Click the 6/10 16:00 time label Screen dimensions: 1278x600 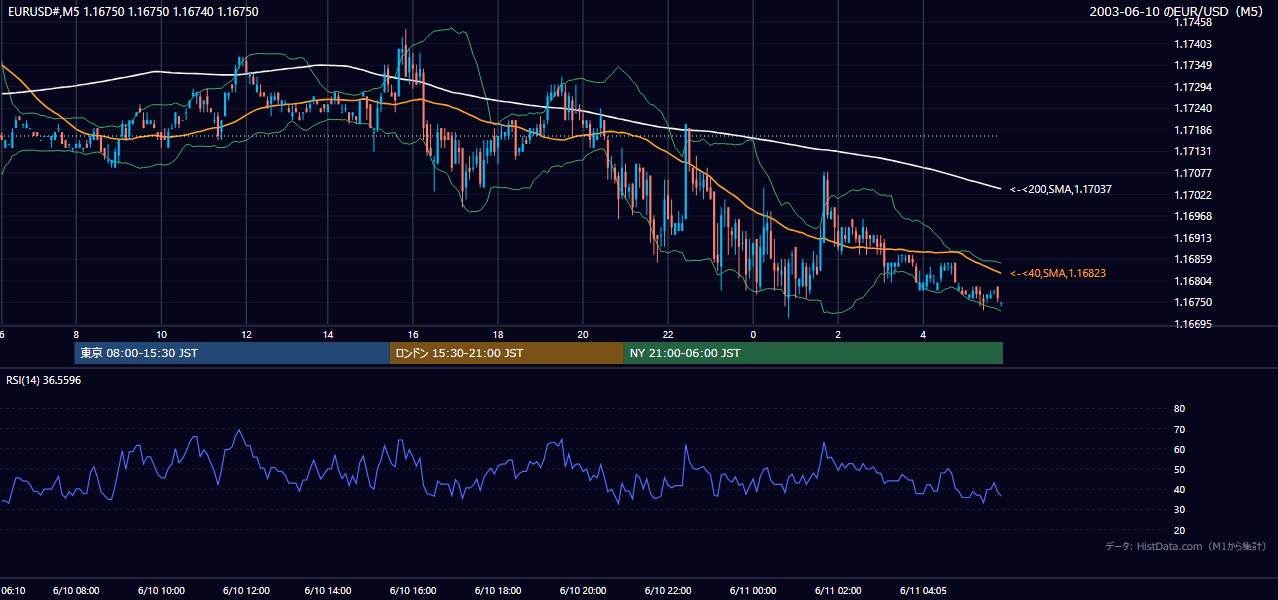[x=414, y=590]
